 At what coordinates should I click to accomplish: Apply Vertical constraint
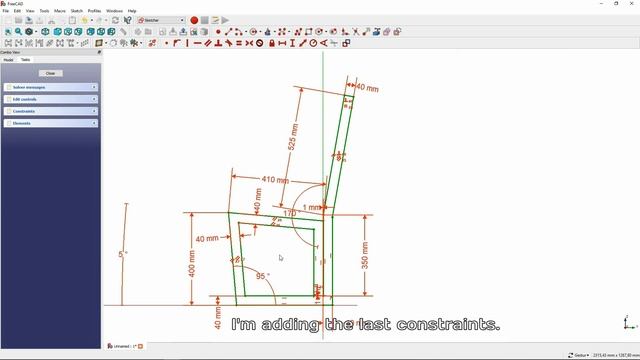[x=187, y=43]
